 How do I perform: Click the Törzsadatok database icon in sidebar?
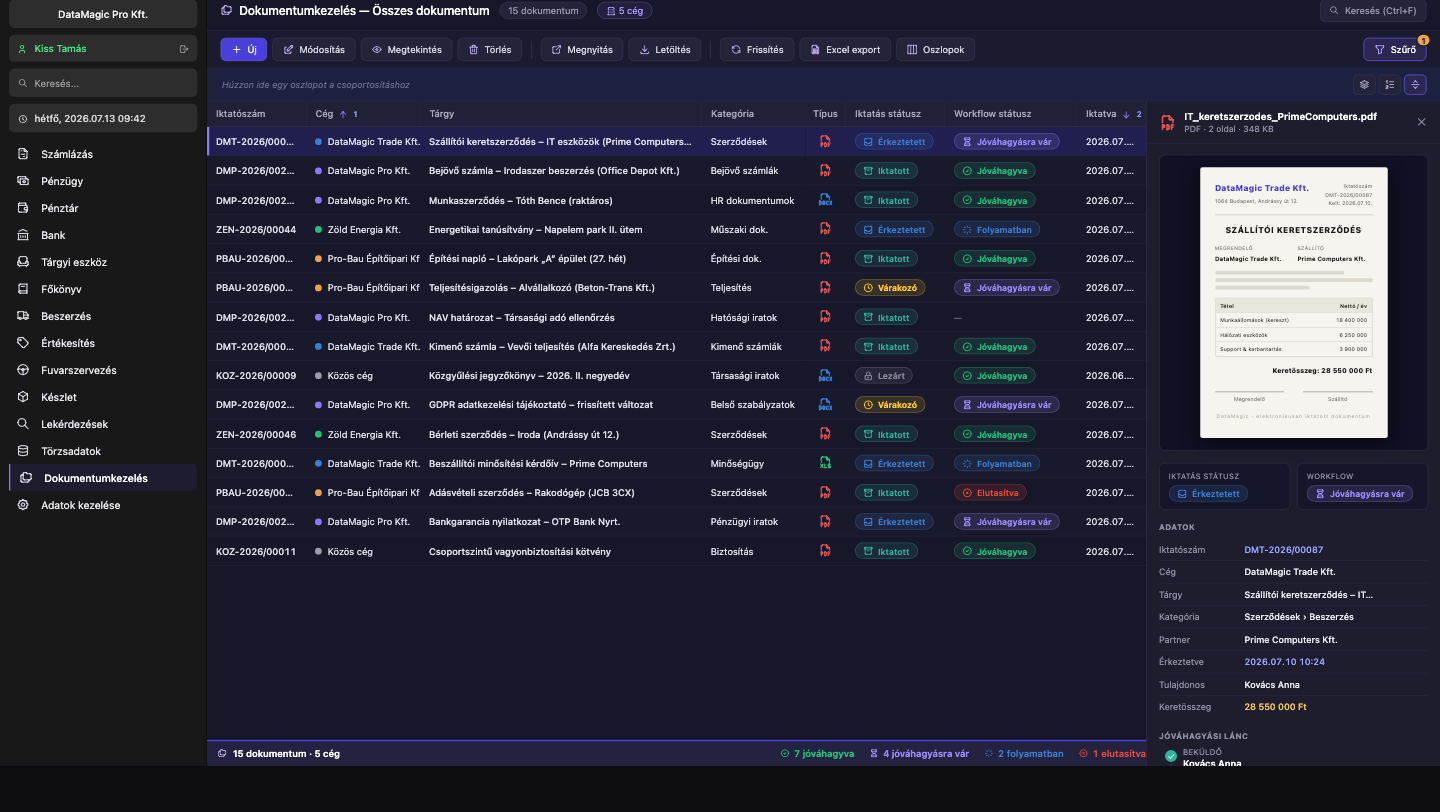click(23, 451)
